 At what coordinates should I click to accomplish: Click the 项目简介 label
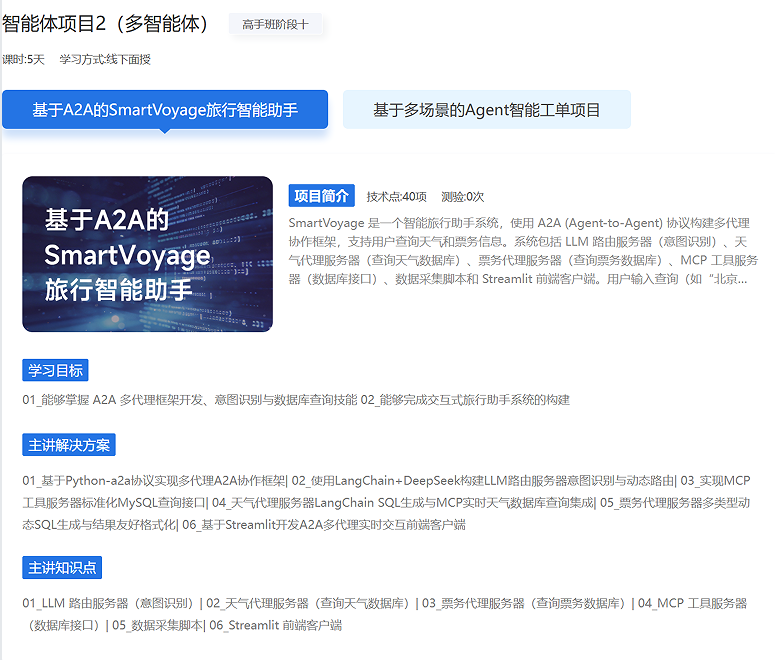pos(322,196)
